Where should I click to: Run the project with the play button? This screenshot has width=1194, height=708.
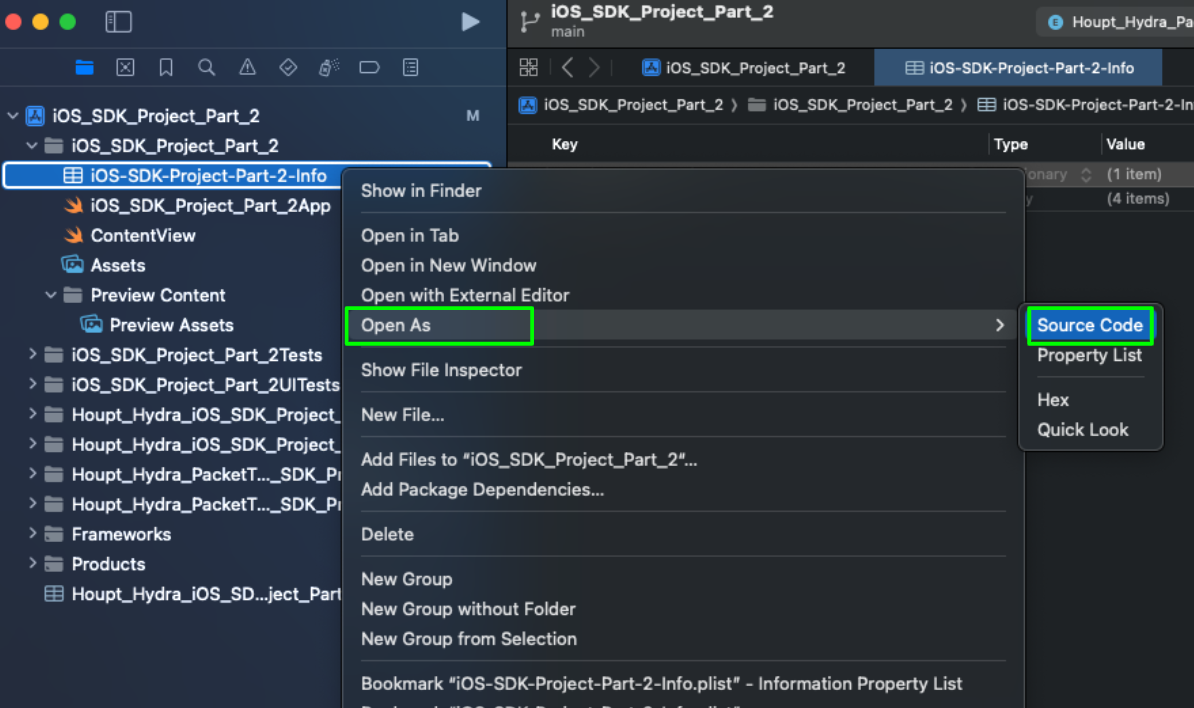471,21
